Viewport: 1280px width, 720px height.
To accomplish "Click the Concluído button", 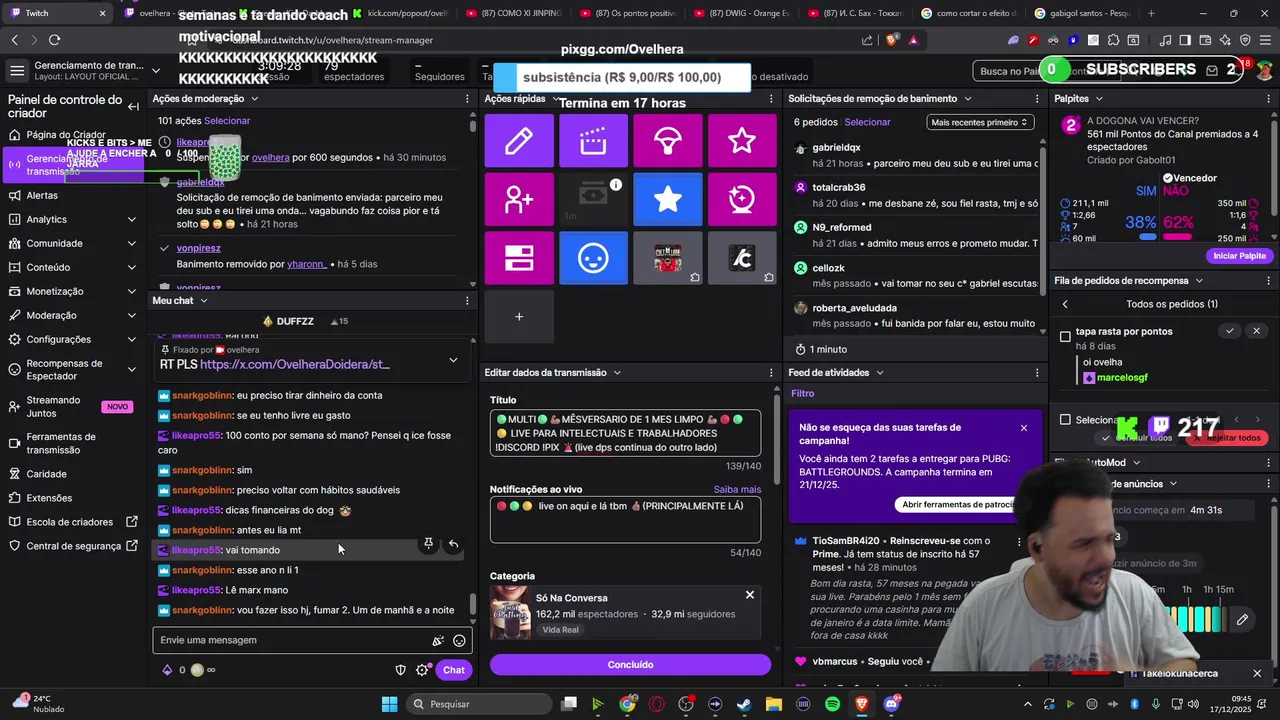I will point(630,664).
